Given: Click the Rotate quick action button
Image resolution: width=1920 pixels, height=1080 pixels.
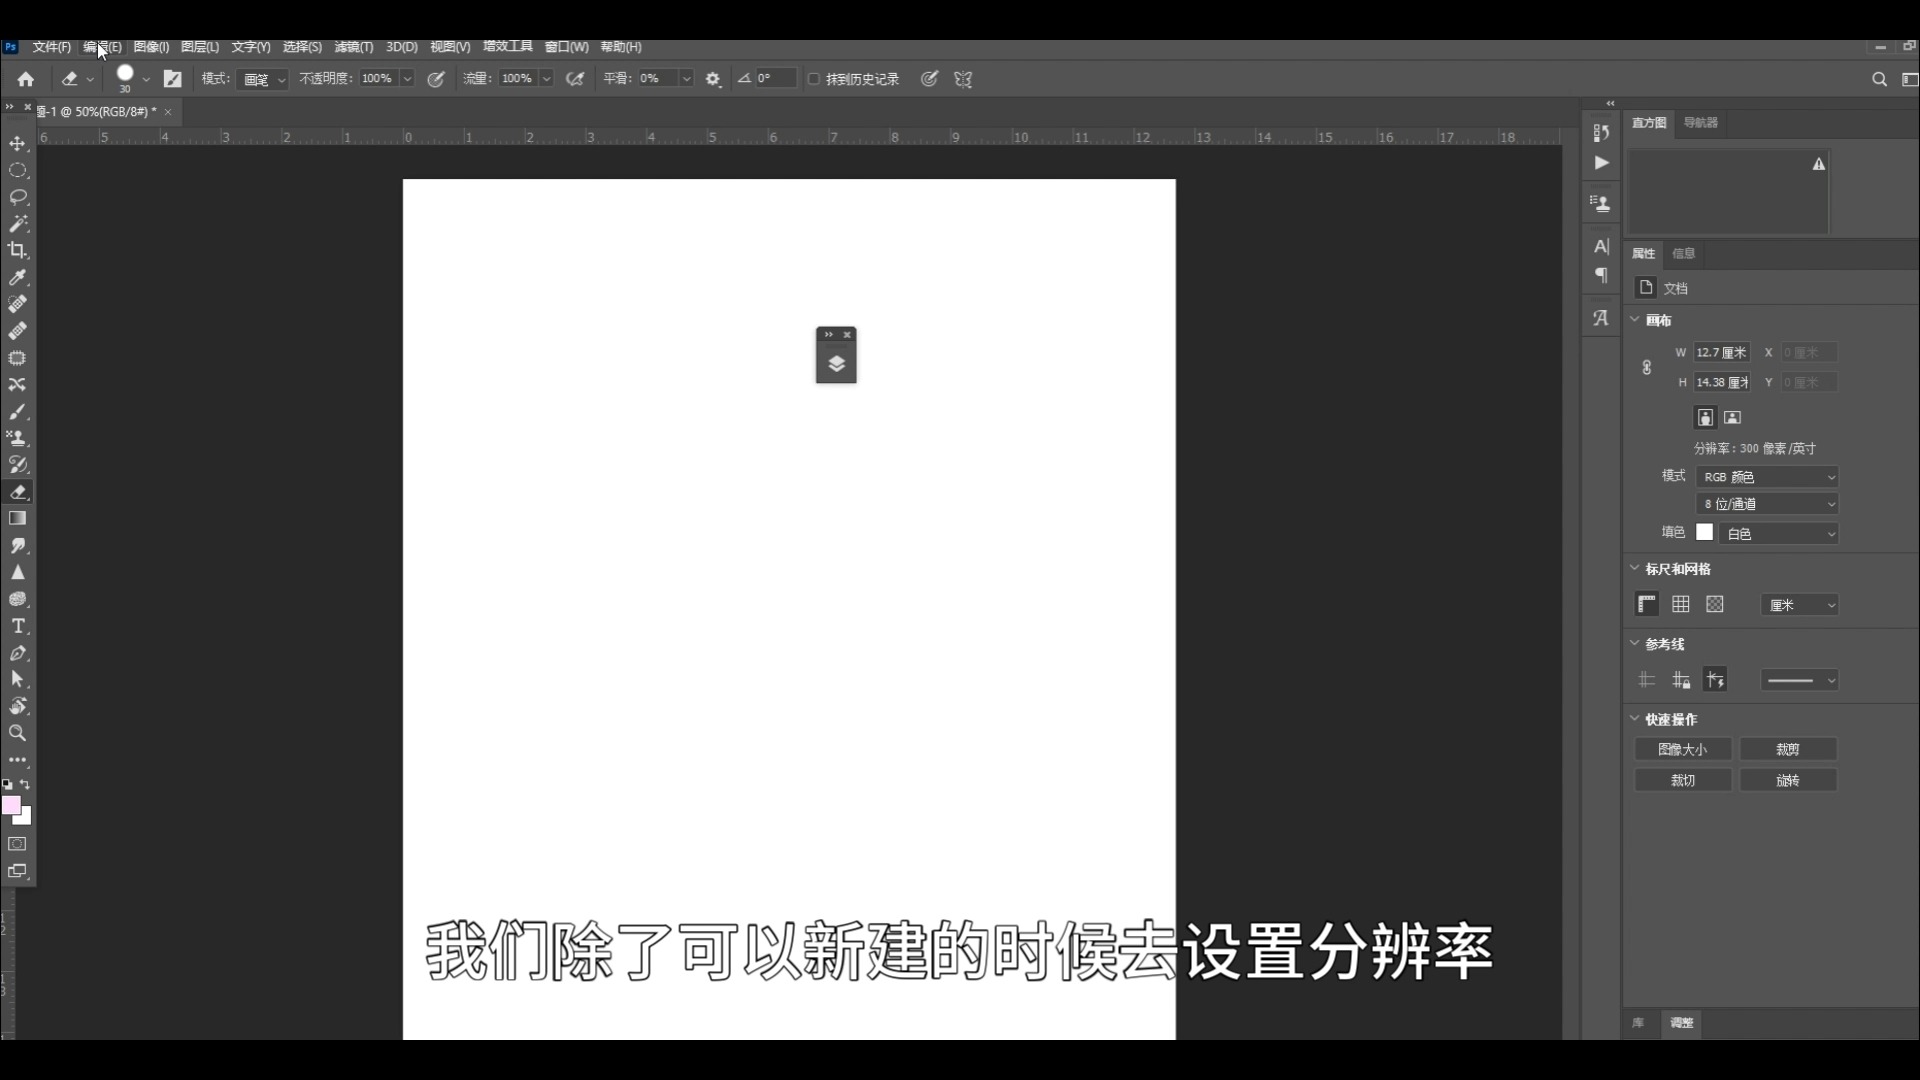Looking at the screenshot, I should (1788, 780).
